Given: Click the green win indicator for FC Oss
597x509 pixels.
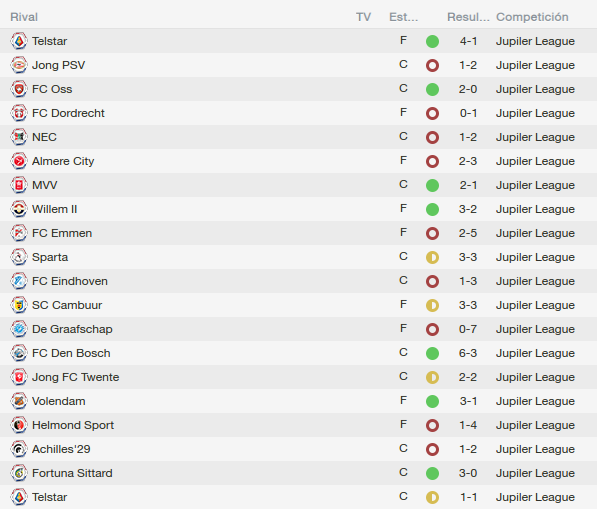Looking at the screenshot, I should point(432,89).
